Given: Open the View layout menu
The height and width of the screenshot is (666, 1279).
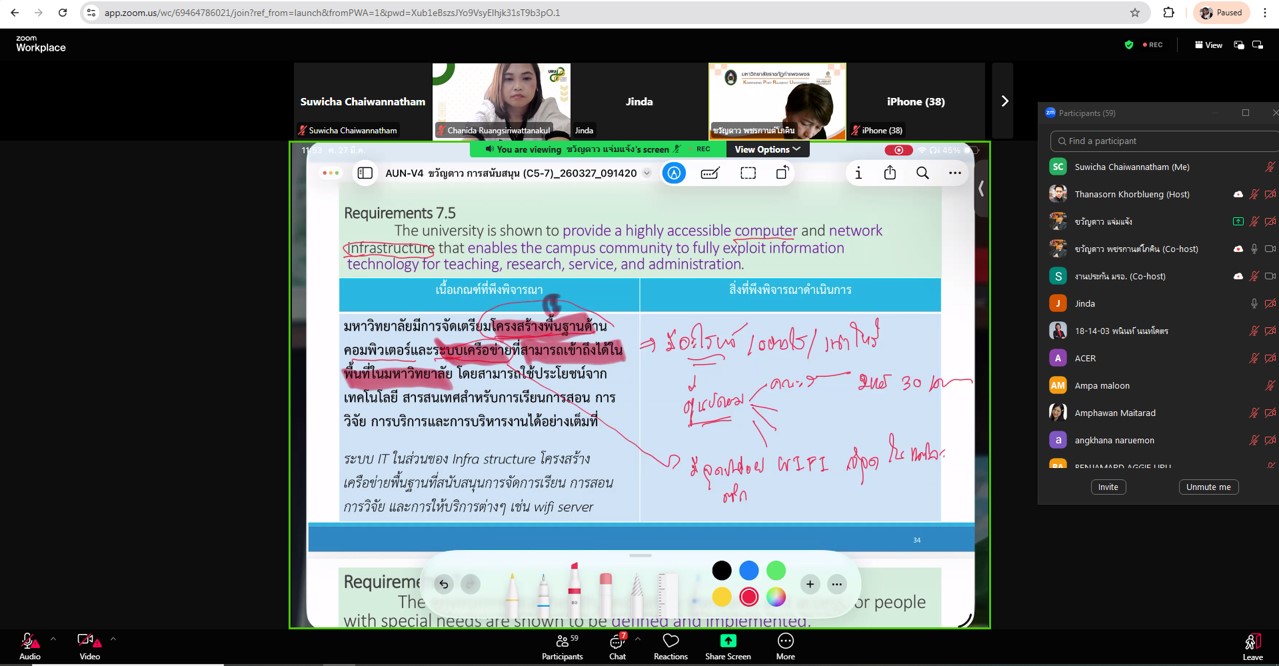Looking at the screenshot, I should [1208, 45].
